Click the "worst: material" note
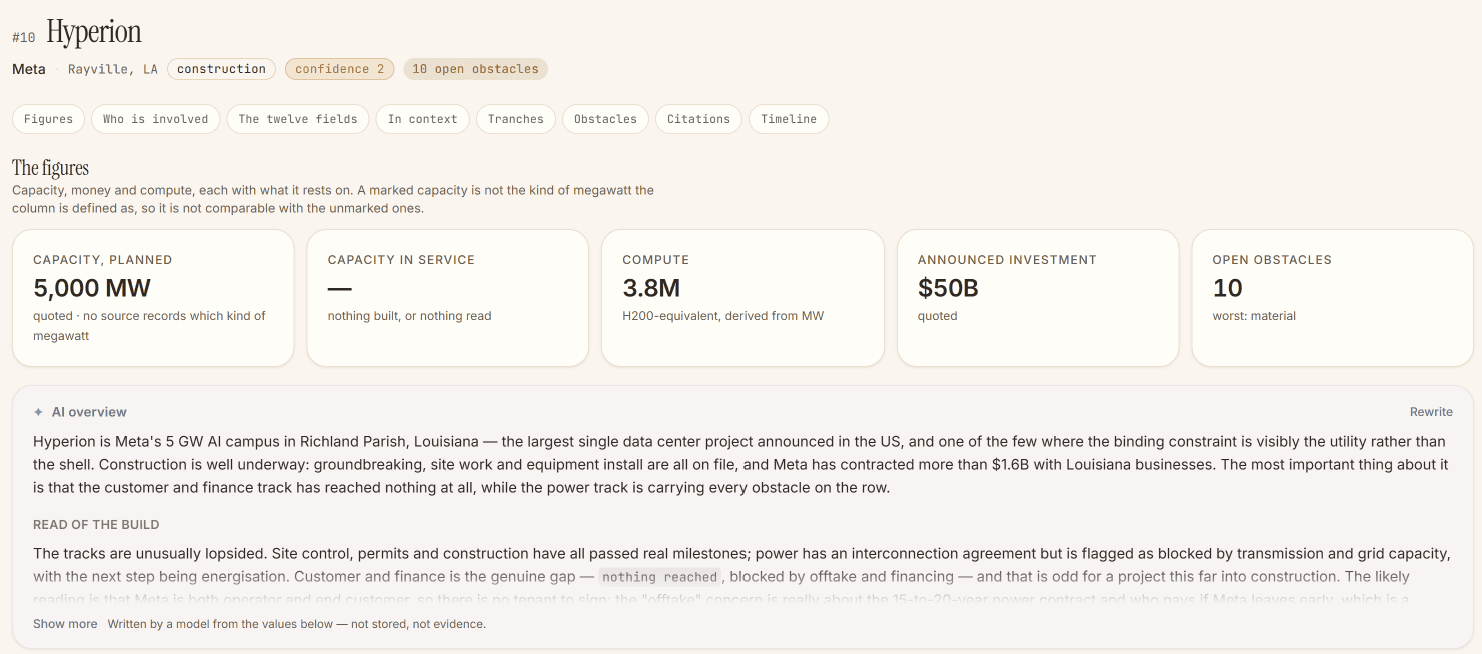The height and width of the screenshot is (654, 1482). point(1254,316)
